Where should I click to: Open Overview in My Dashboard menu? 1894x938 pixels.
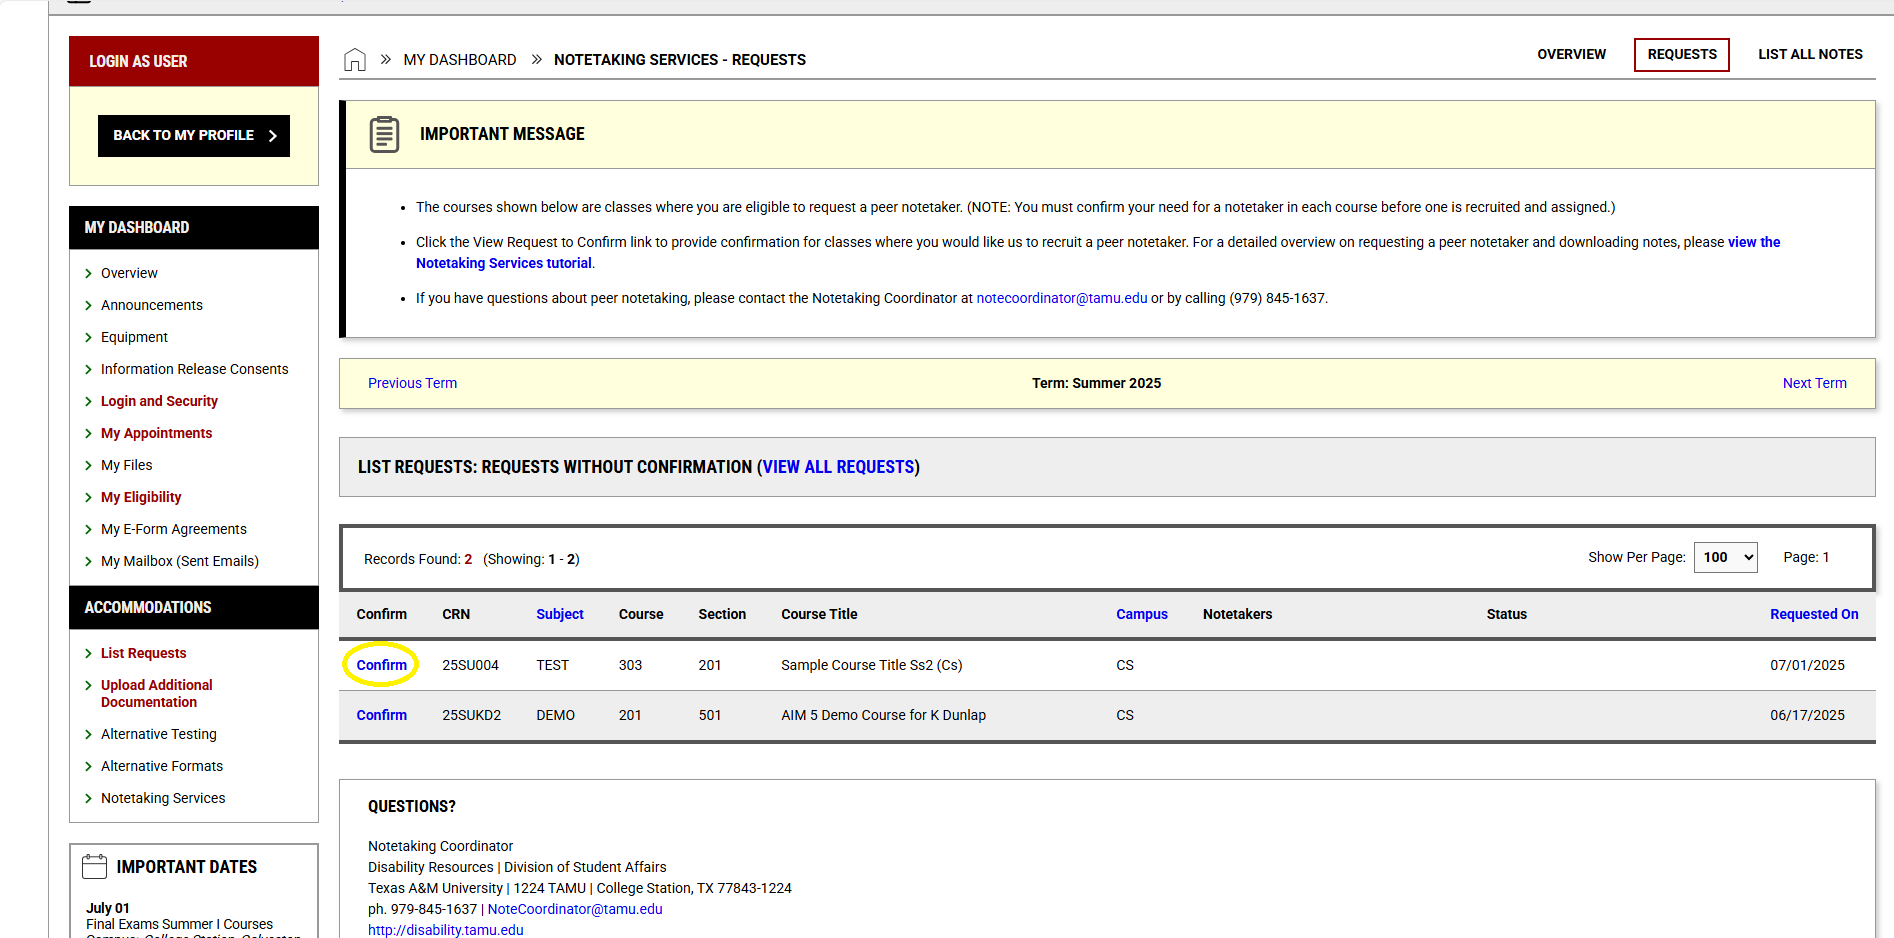129,273
